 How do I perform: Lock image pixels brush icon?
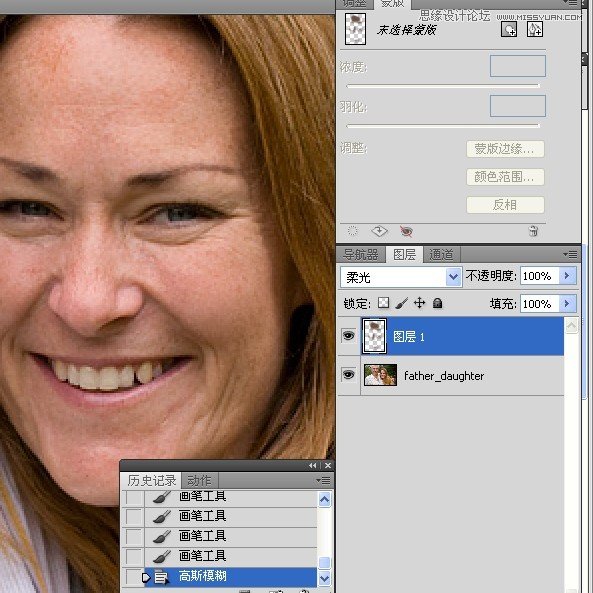(x=402, y=303)
